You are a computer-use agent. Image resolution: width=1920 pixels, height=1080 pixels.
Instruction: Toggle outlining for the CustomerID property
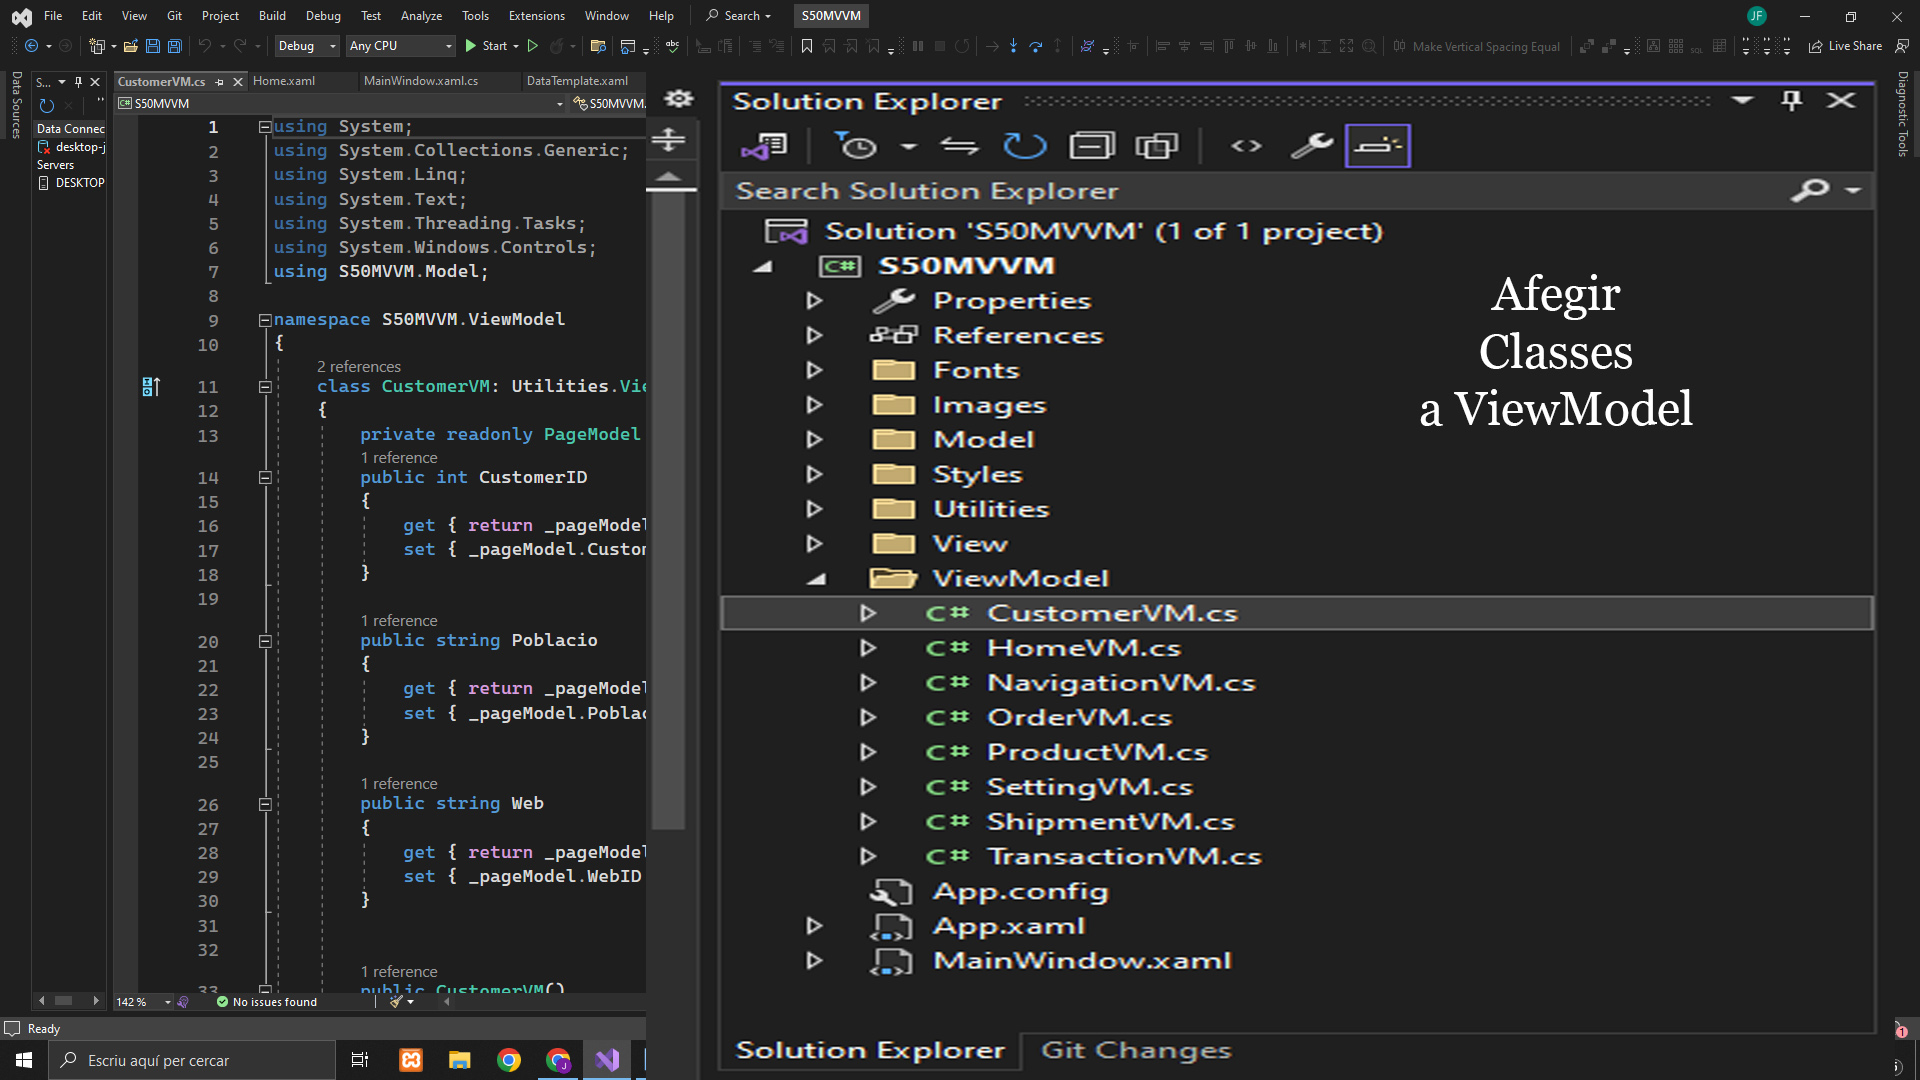(265, 478)
